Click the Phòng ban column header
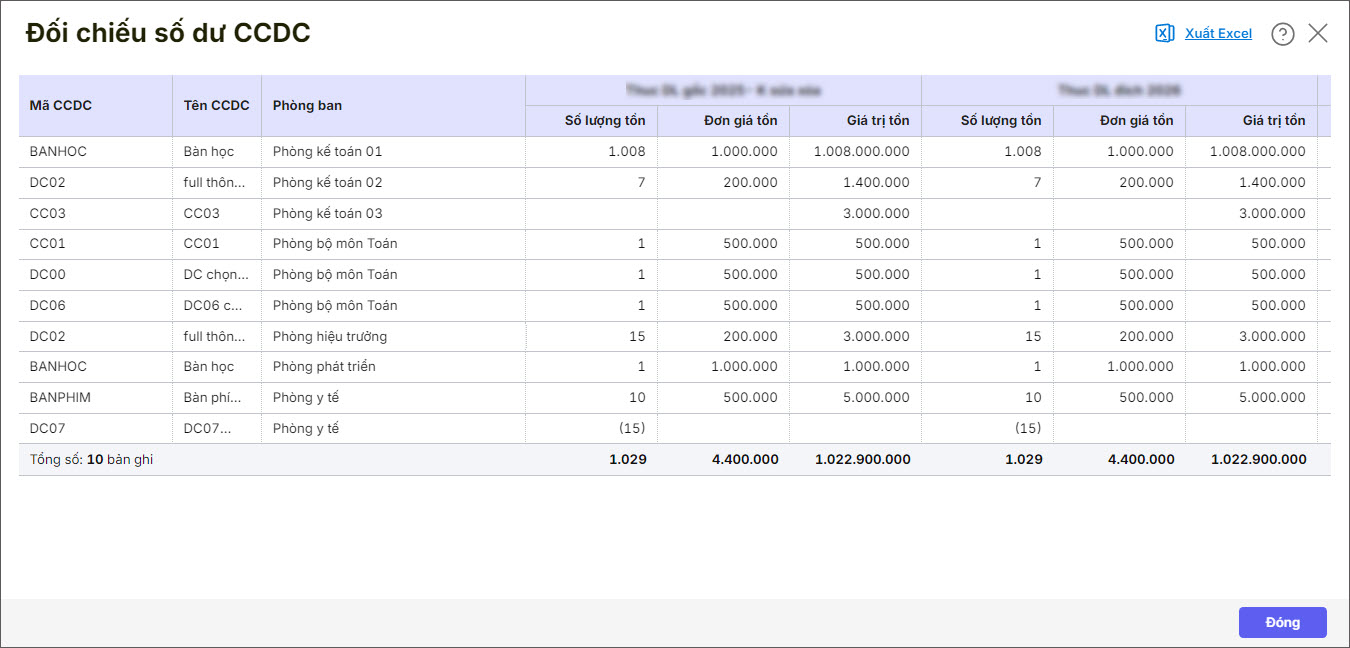The height and width of the screenshot is (648, 1350). coord(307,105)
